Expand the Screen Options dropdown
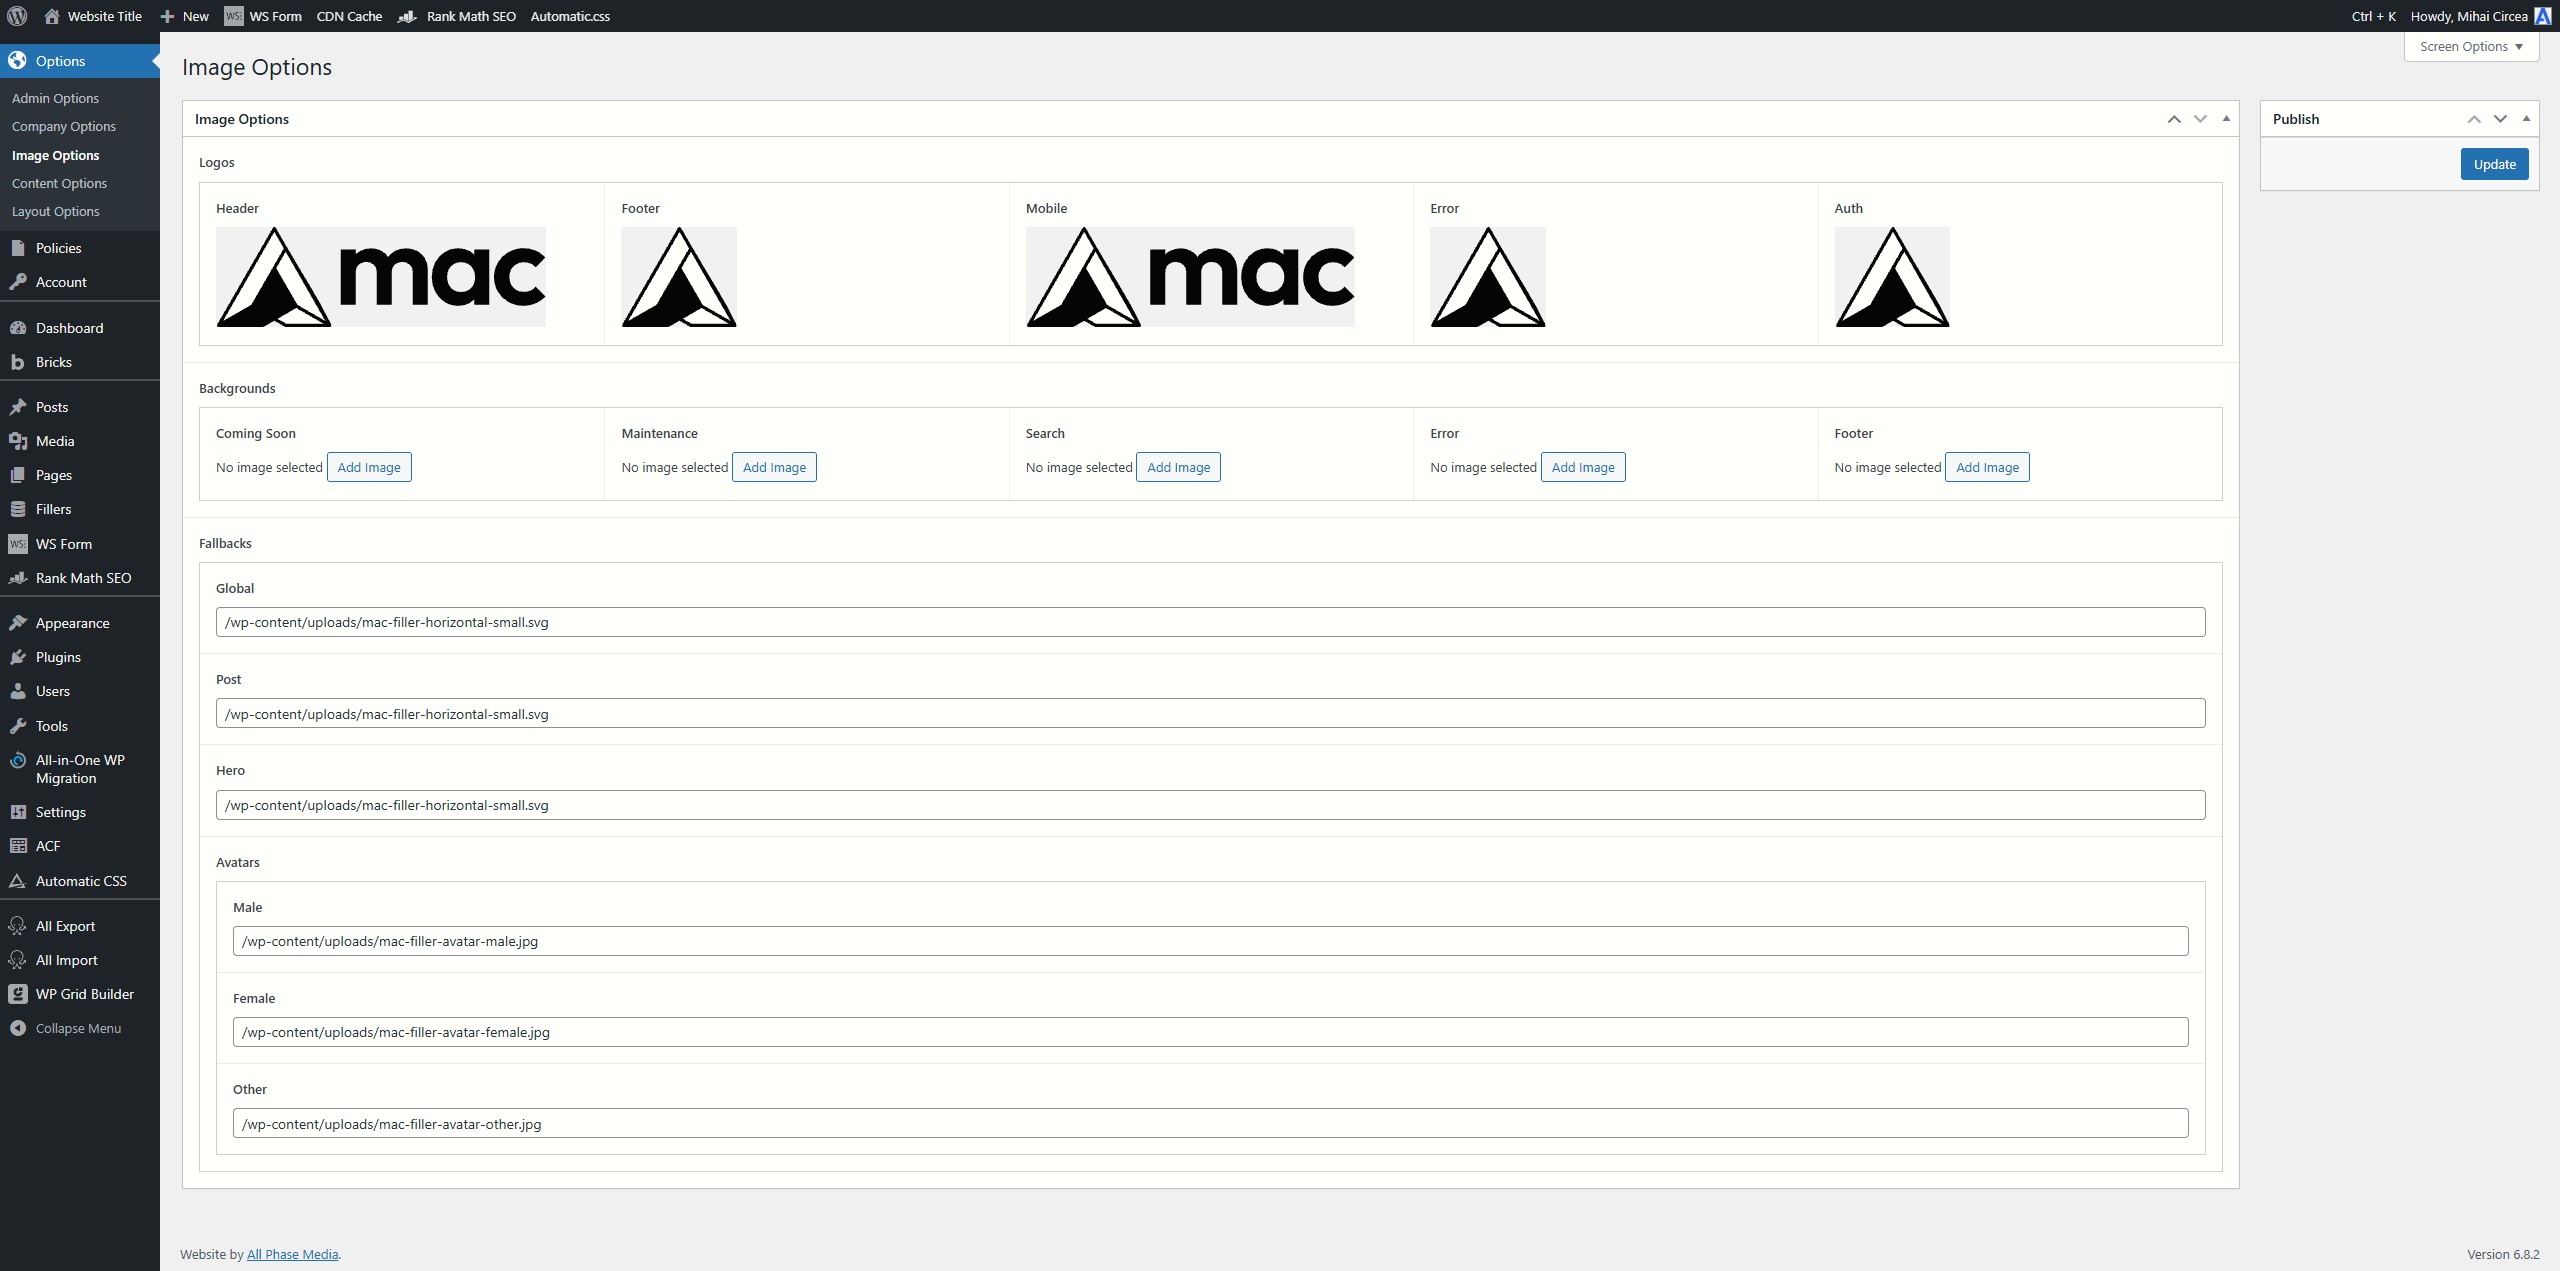The image size is (2560, 1271). click(2471, 46)
